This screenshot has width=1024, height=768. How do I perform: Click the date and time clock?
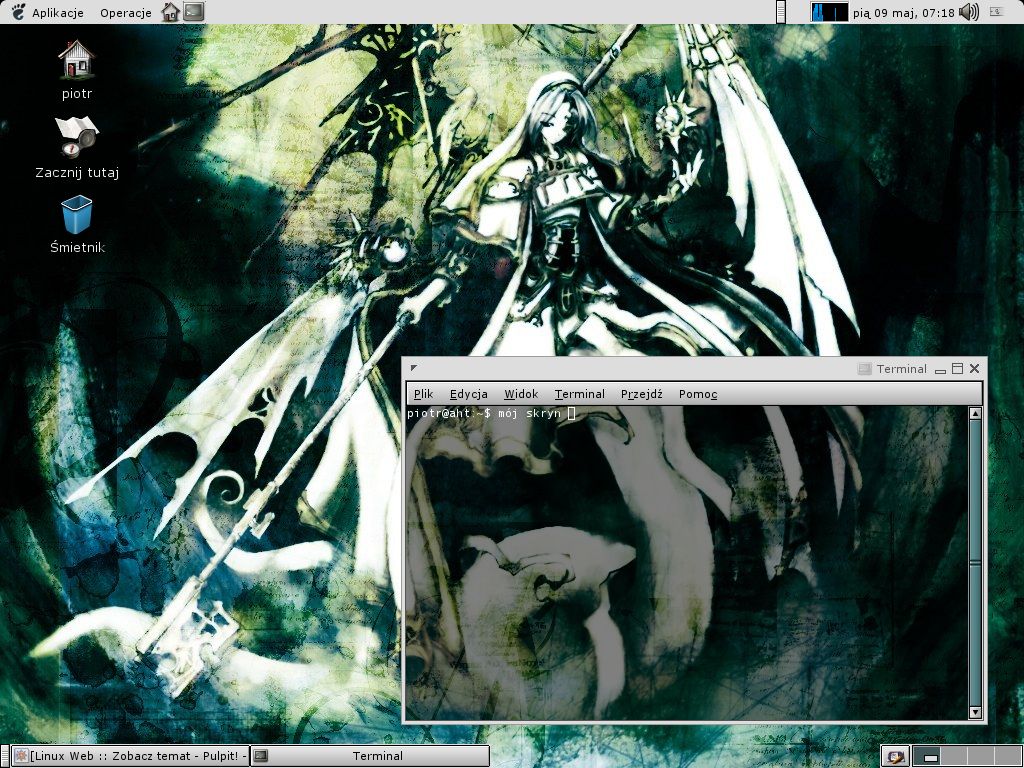(x=903, y=12)
